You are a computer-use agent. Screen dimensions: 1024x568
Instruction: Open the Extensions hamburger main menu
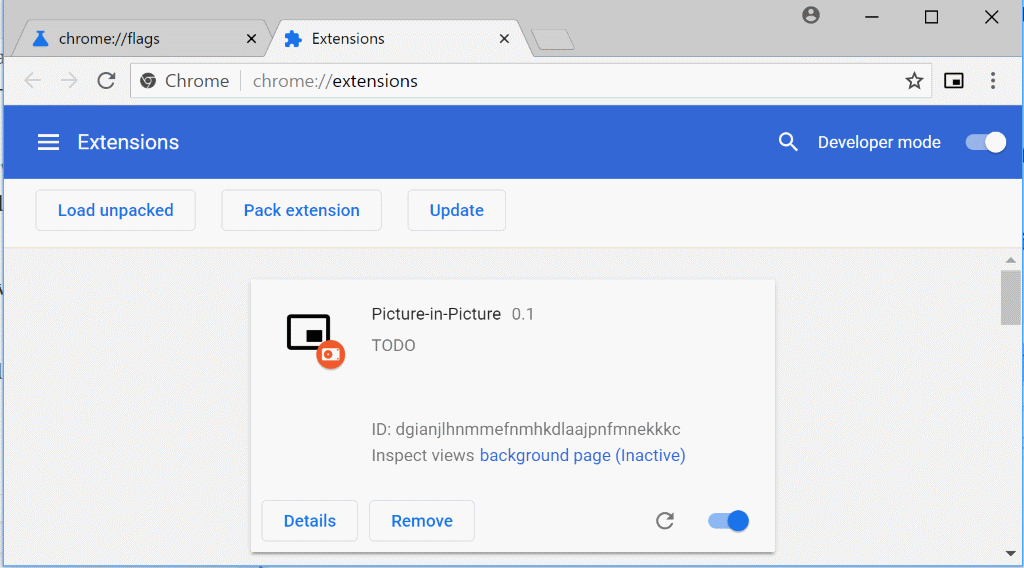pyautogui.click(x=48, y=142)
